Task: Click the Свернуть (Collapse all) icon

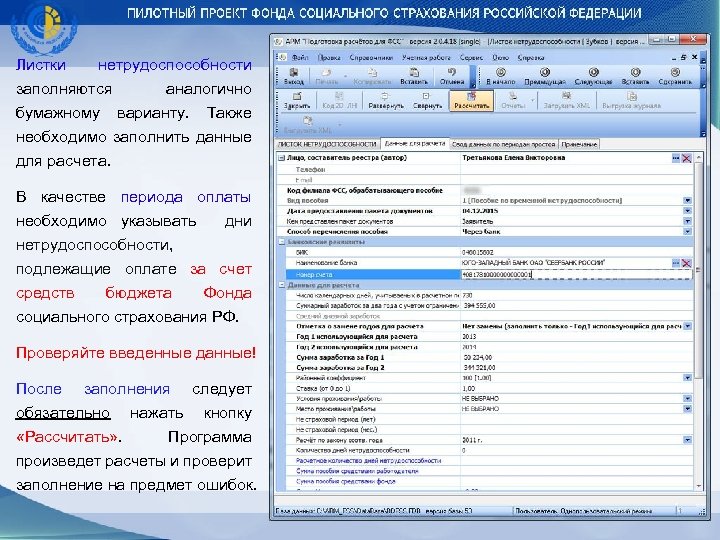Action: 427,100
